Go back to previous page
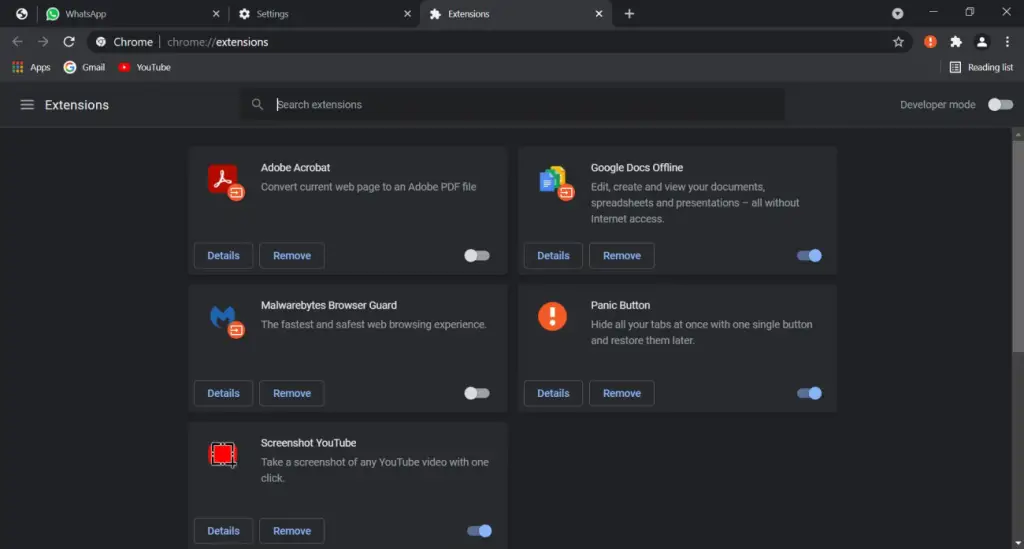This screenshot has height=549, width=1024. (x=18, y=42)
